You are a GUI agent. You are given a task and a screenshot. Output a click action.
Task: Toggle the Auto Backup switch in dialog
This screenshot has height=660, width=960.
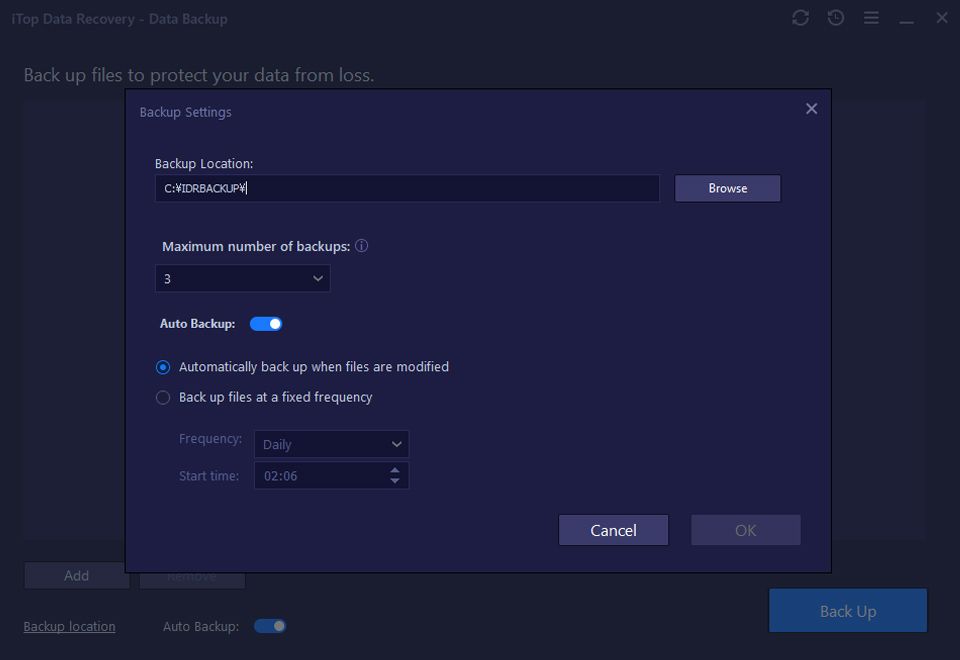[x=266, y=324]
